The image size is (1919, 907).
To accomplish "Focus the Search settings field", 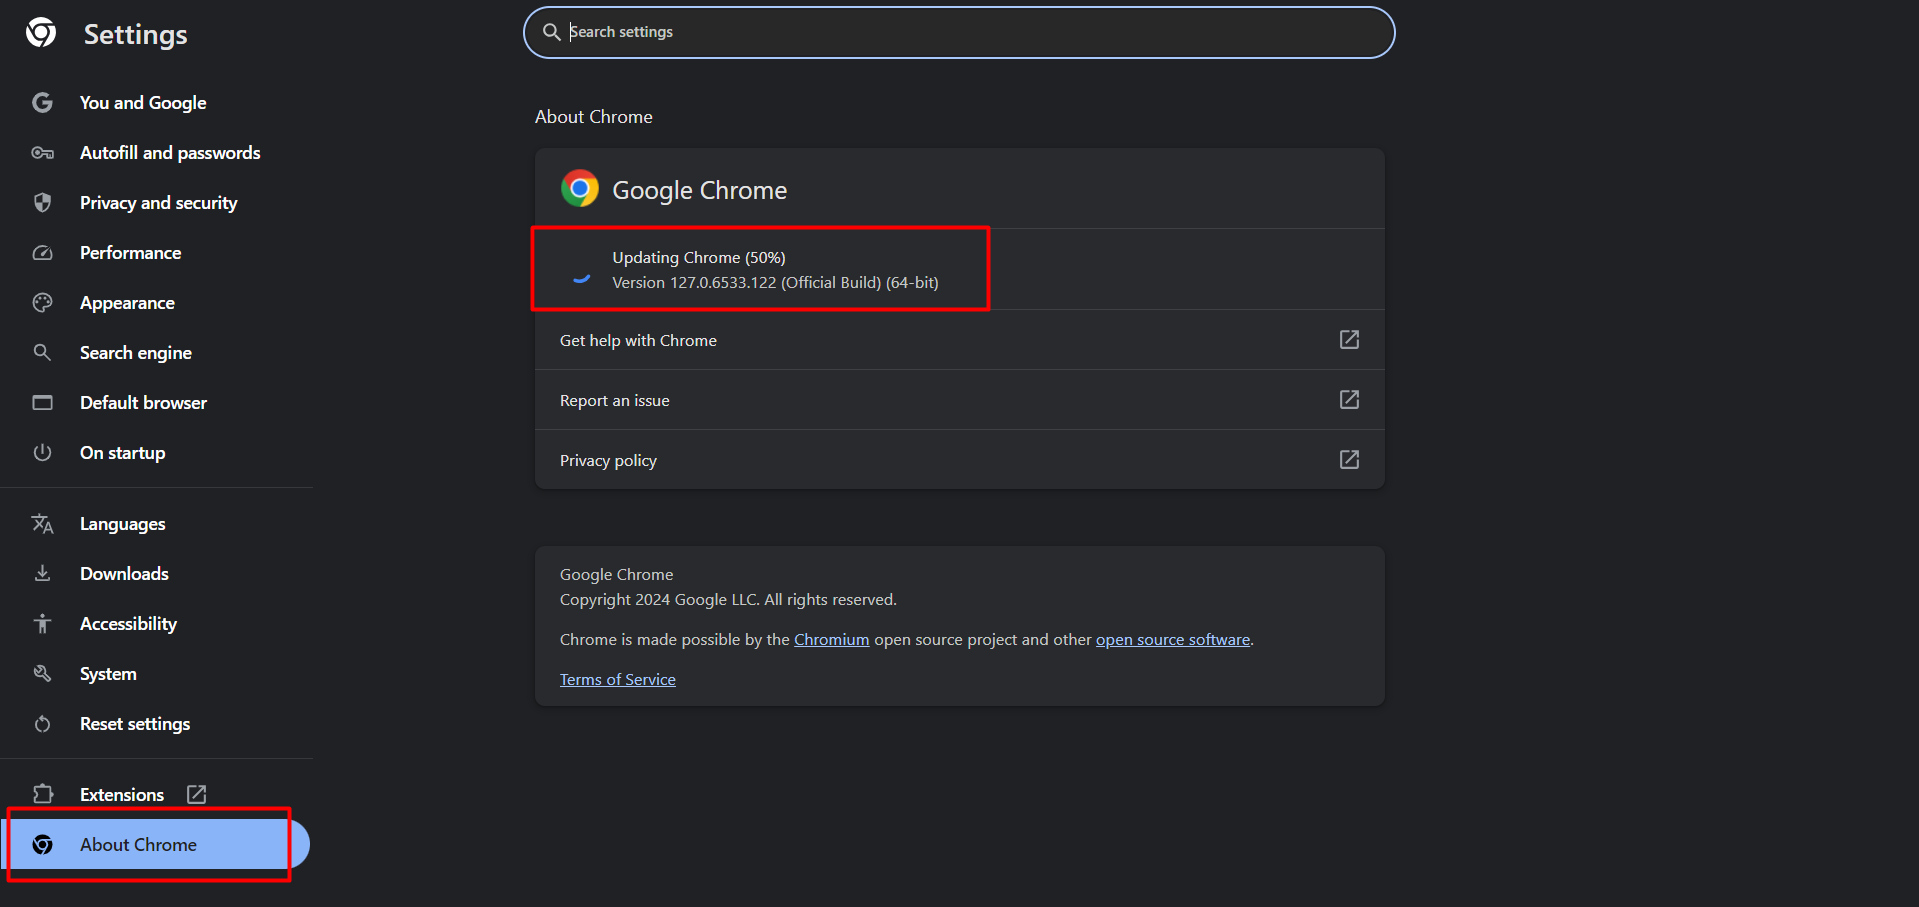I will [x=959, y=32].
